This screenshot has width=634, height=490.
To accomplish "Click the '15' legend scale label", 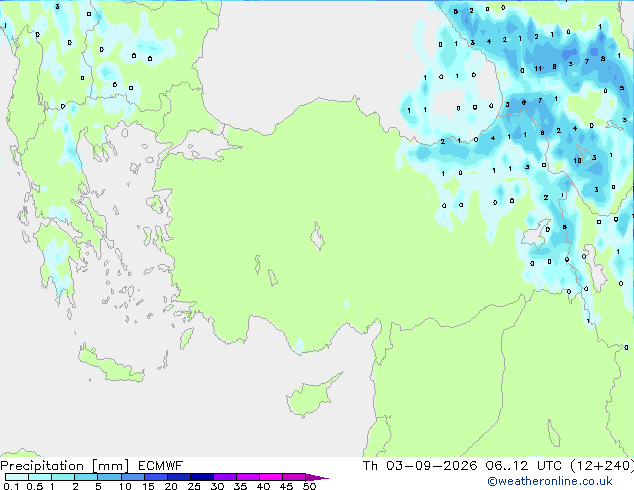I will click(148, 486).
